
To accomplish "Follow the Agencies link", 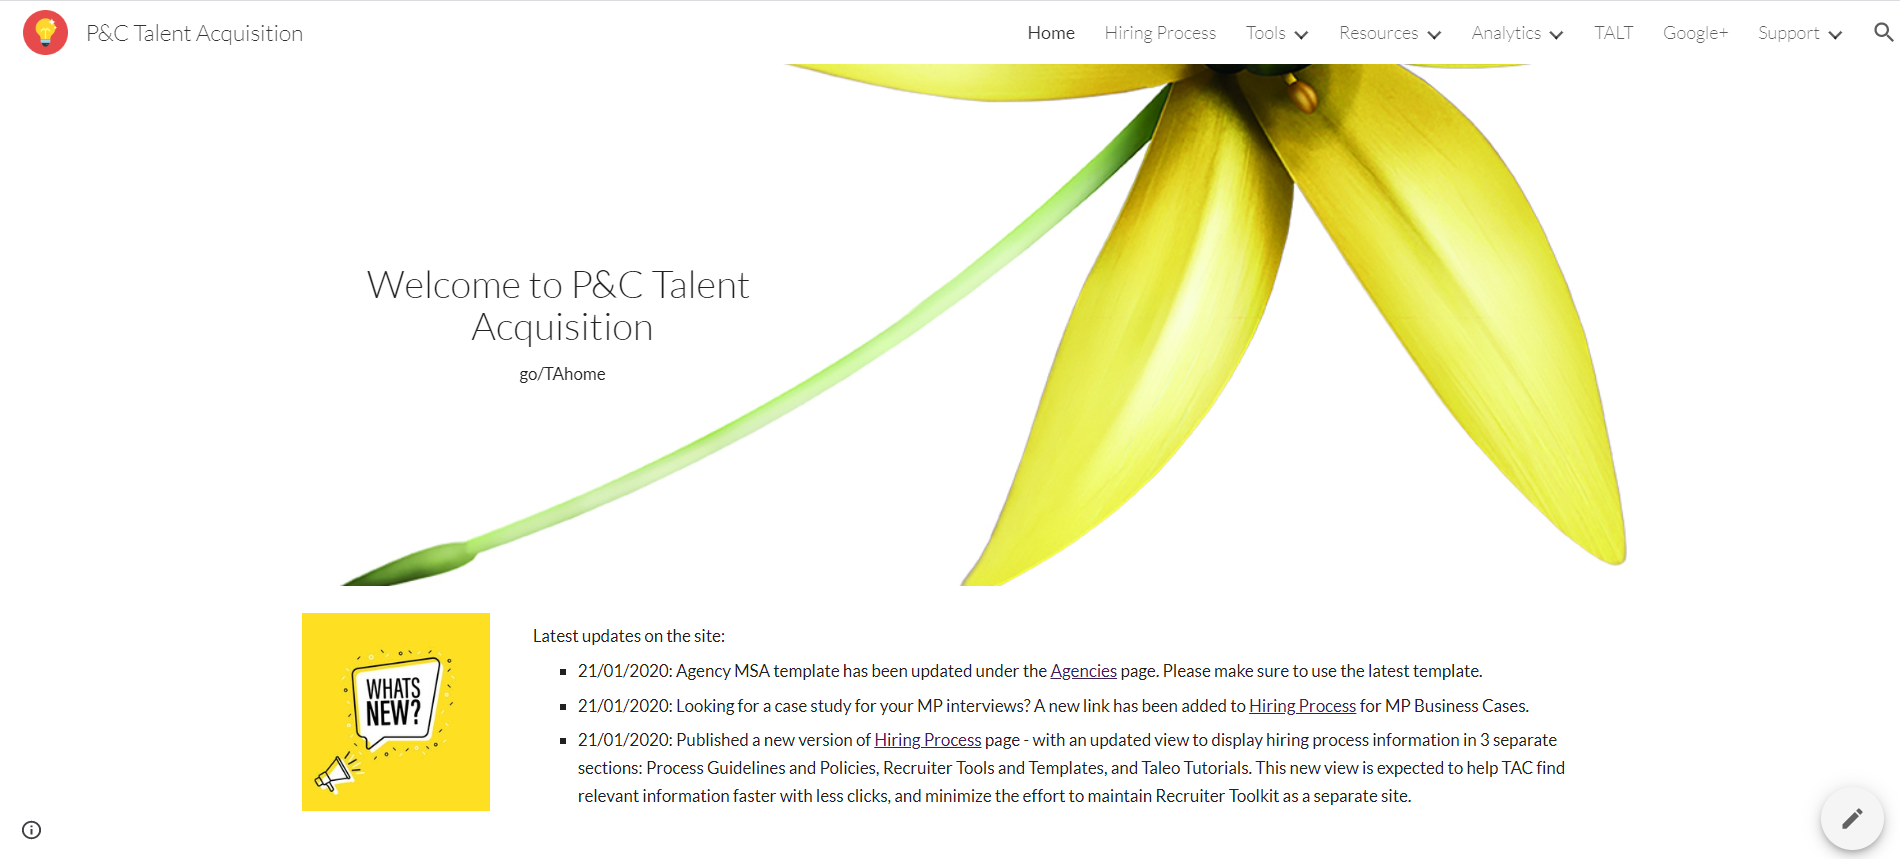I will [x=1083, y=671].
